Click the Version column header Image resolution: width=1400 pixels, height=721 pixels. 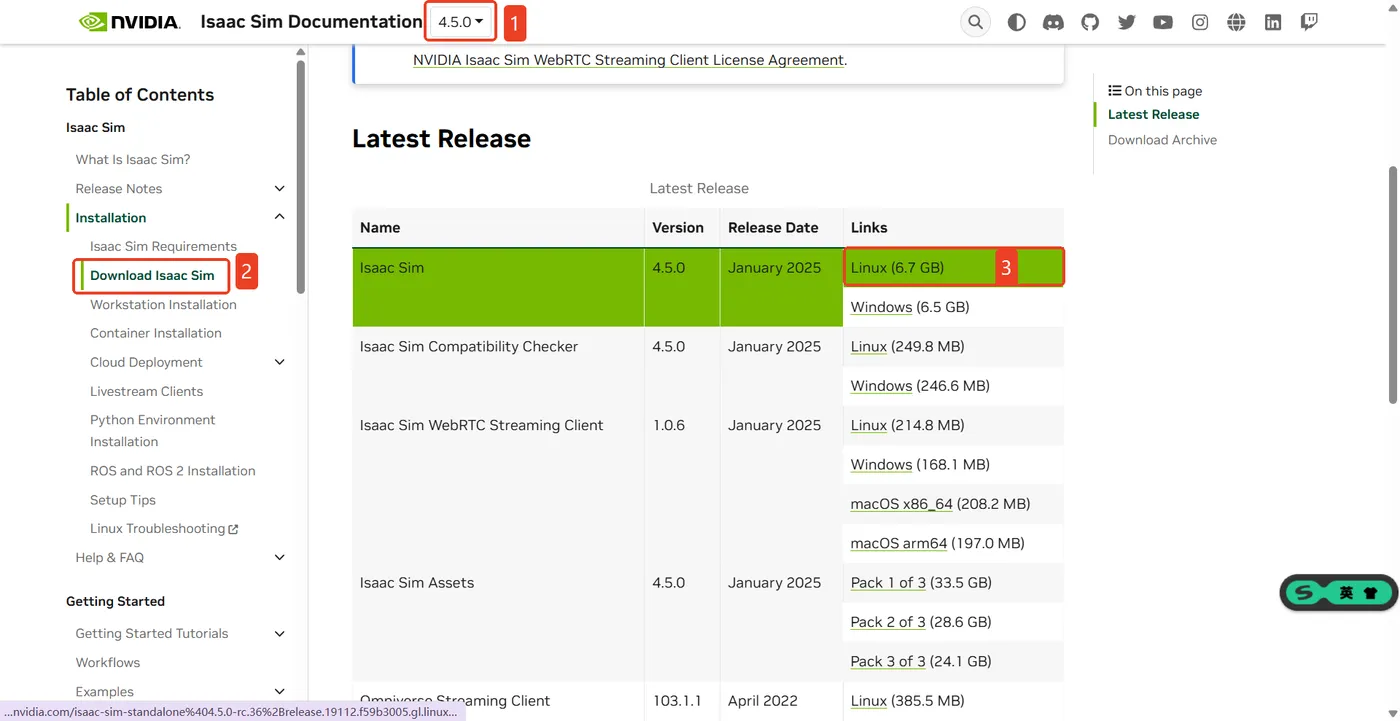click(x=678, y=227)
